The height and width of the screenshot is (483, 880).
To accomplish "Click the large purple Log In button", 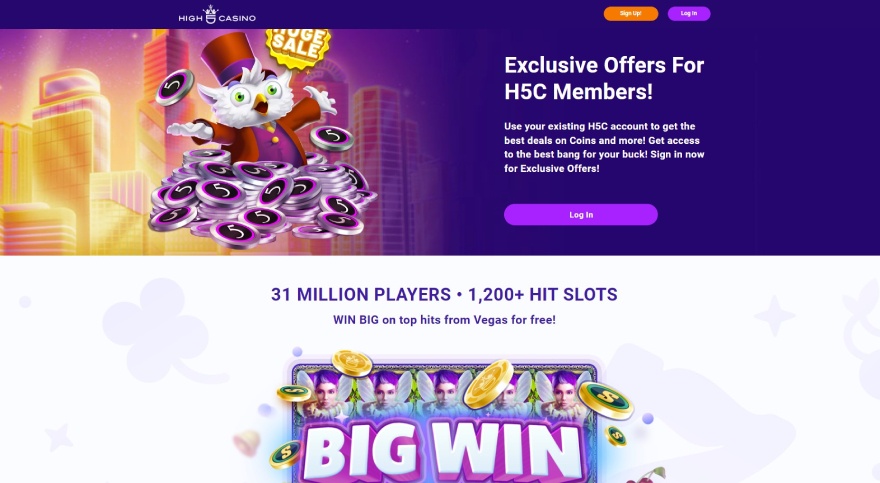I will click(581, 215).
